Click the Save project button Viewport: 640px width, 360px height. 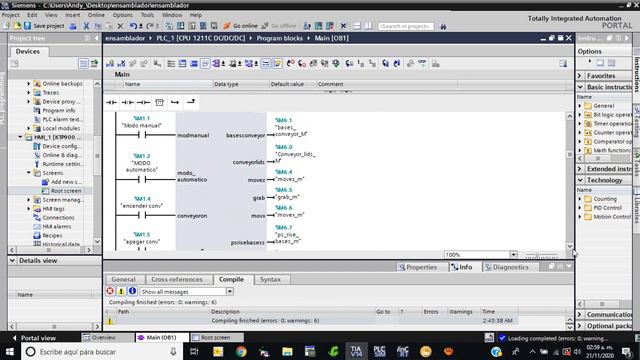44,26
